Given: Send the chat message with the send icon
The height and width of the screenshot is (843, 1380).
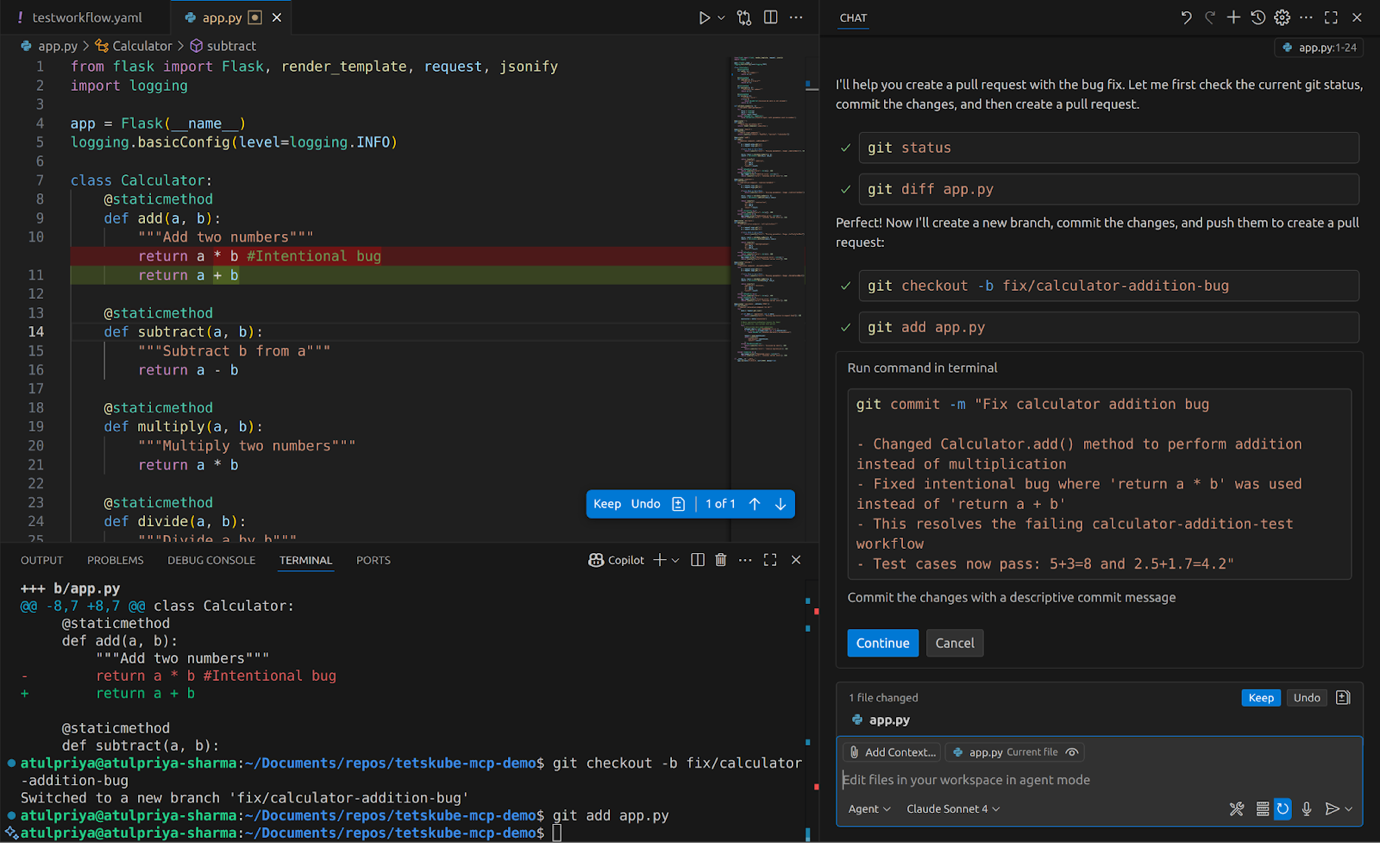Looking at the screenshot, I should coord(1333,809).
